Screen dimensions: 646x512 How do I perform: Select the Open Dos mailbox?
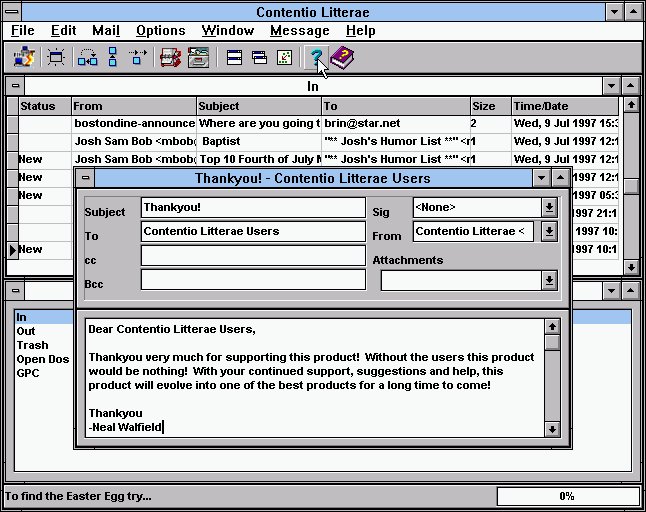[43, 359]
